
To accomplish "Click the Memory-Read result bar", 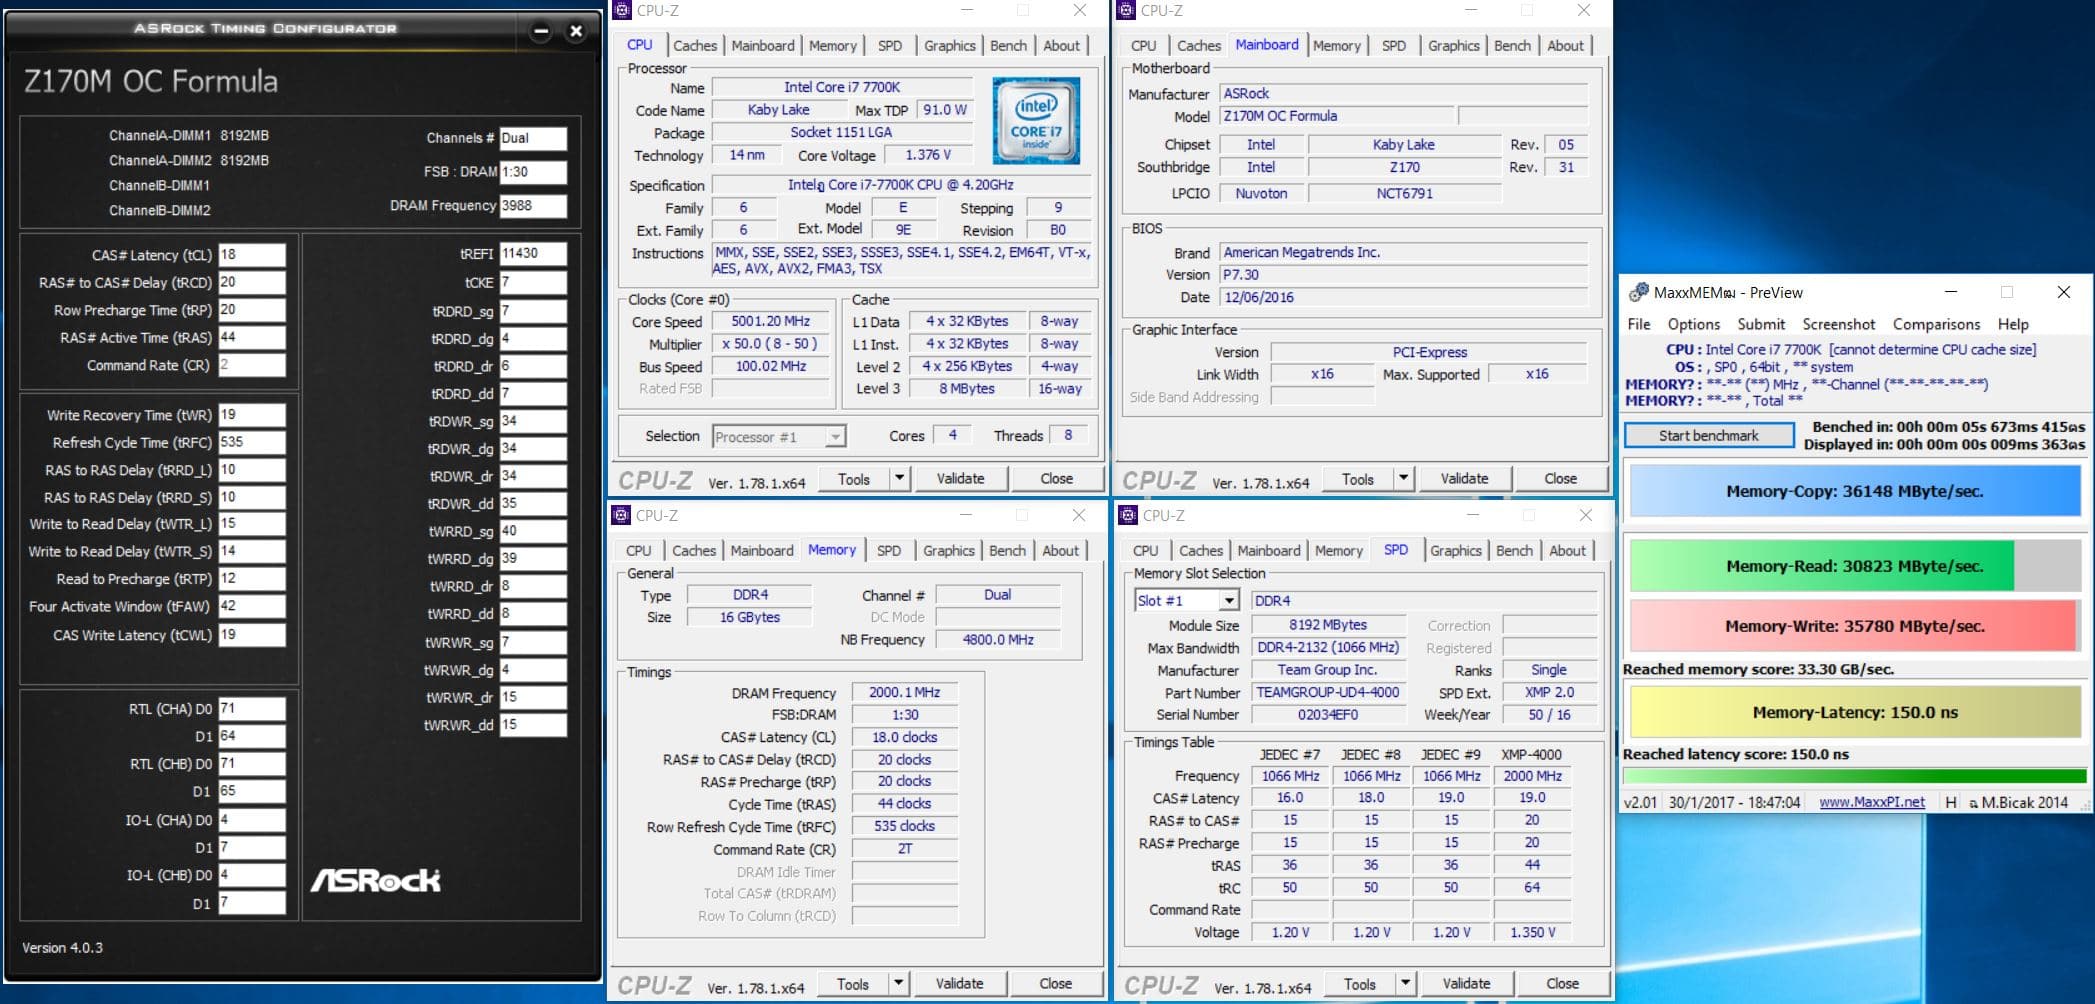I will tap(1855, 566).
